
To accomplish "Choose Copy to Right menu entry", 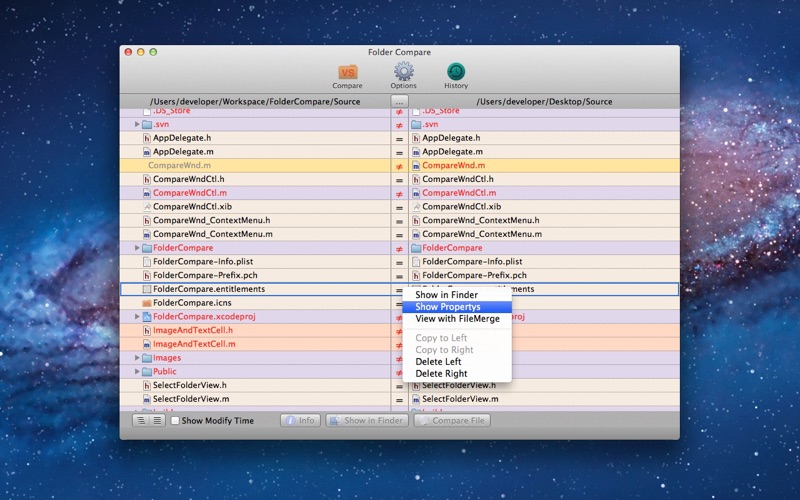I will click(457, 350).
